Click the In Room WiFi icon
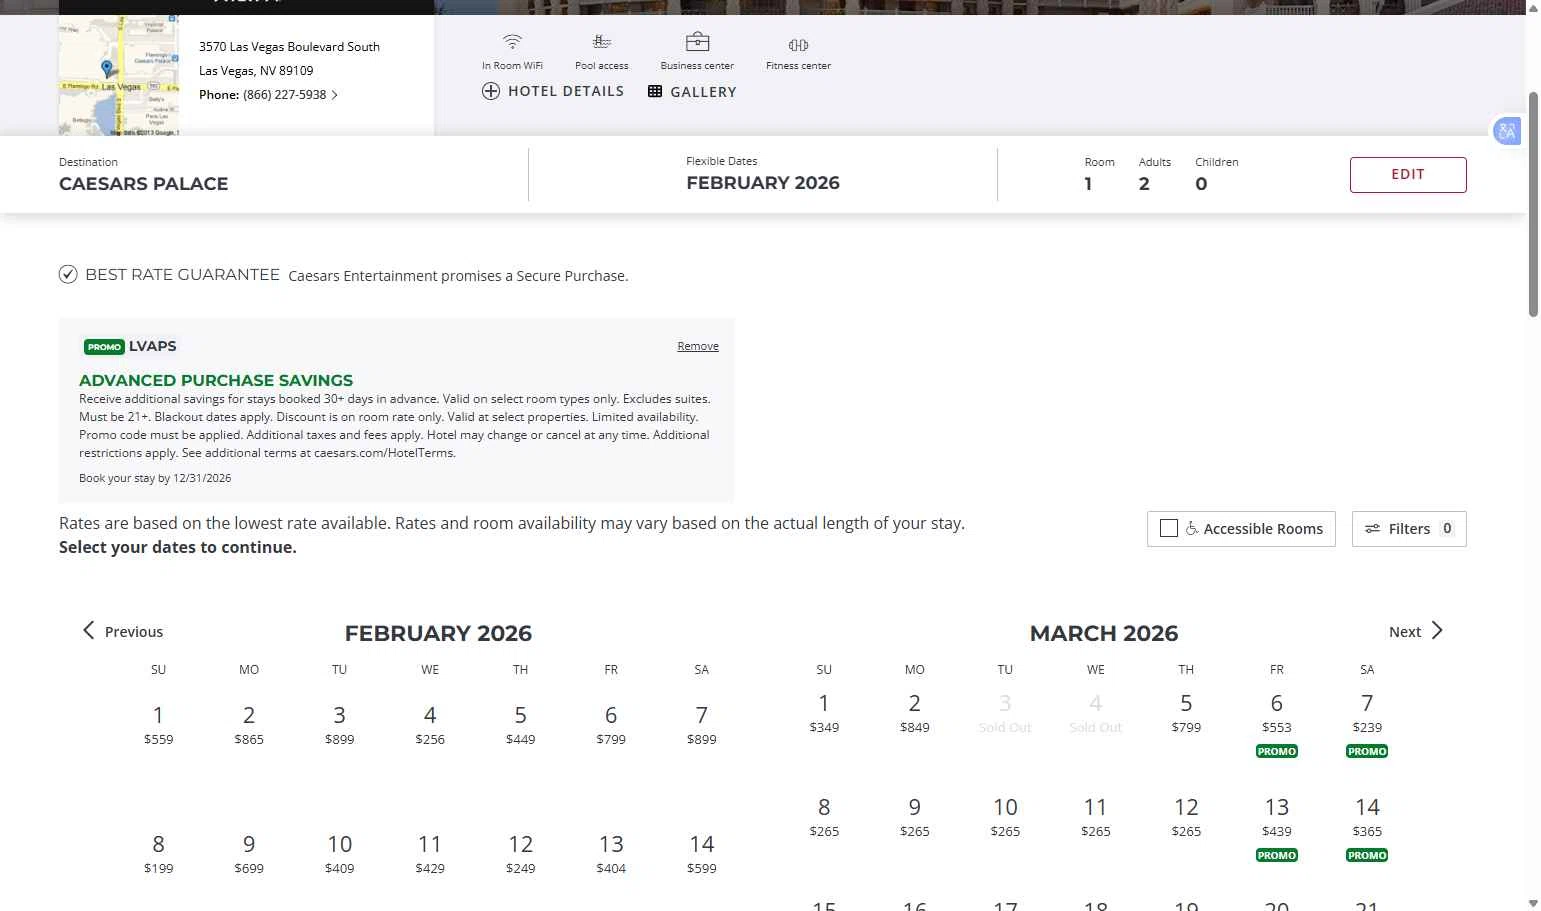 tap(512, 42)
